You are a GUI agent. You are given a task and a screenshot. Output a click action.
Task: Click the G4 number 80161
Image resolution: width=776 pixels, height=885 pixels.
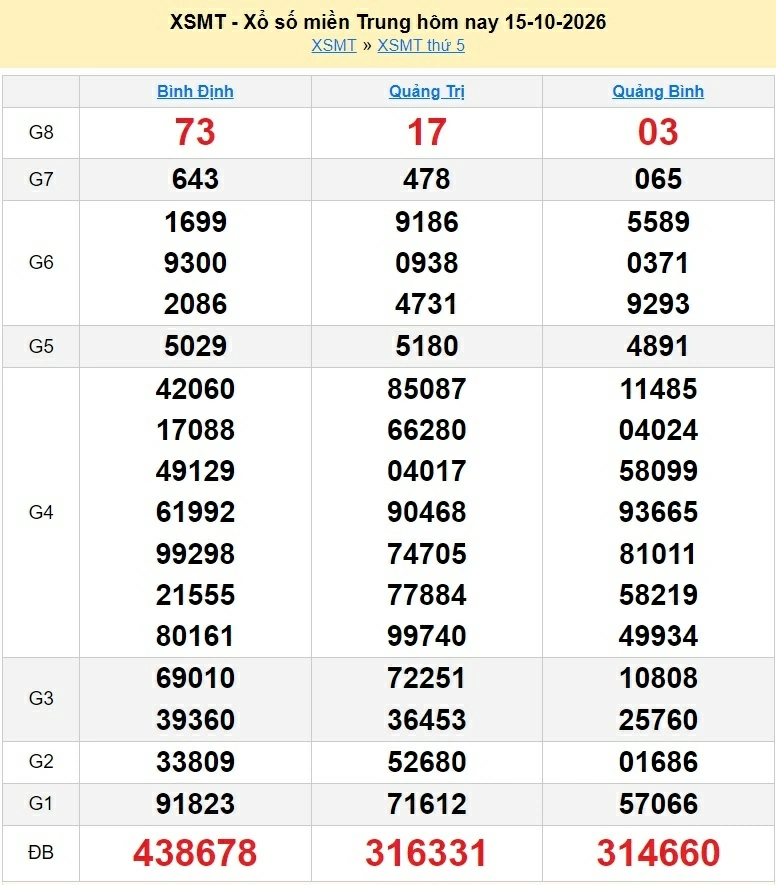(195, 637)
